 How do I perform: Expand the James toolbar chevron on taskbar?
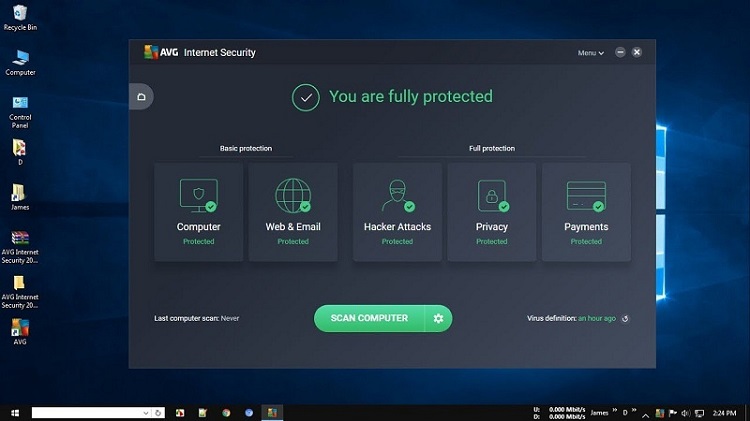[x=614, y=410]
